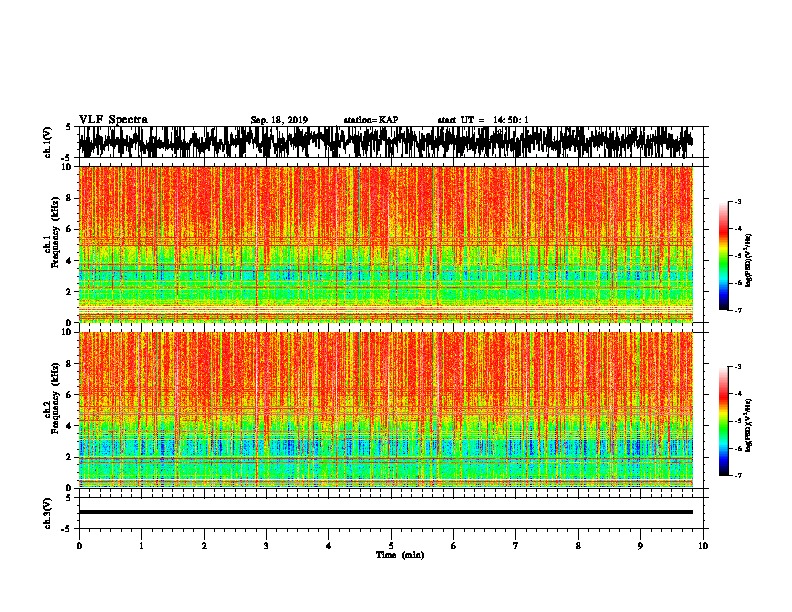The image size is (792, 612).
Task: Click the "VLF Spectra" plot title
Action: (x=113, y=120)
